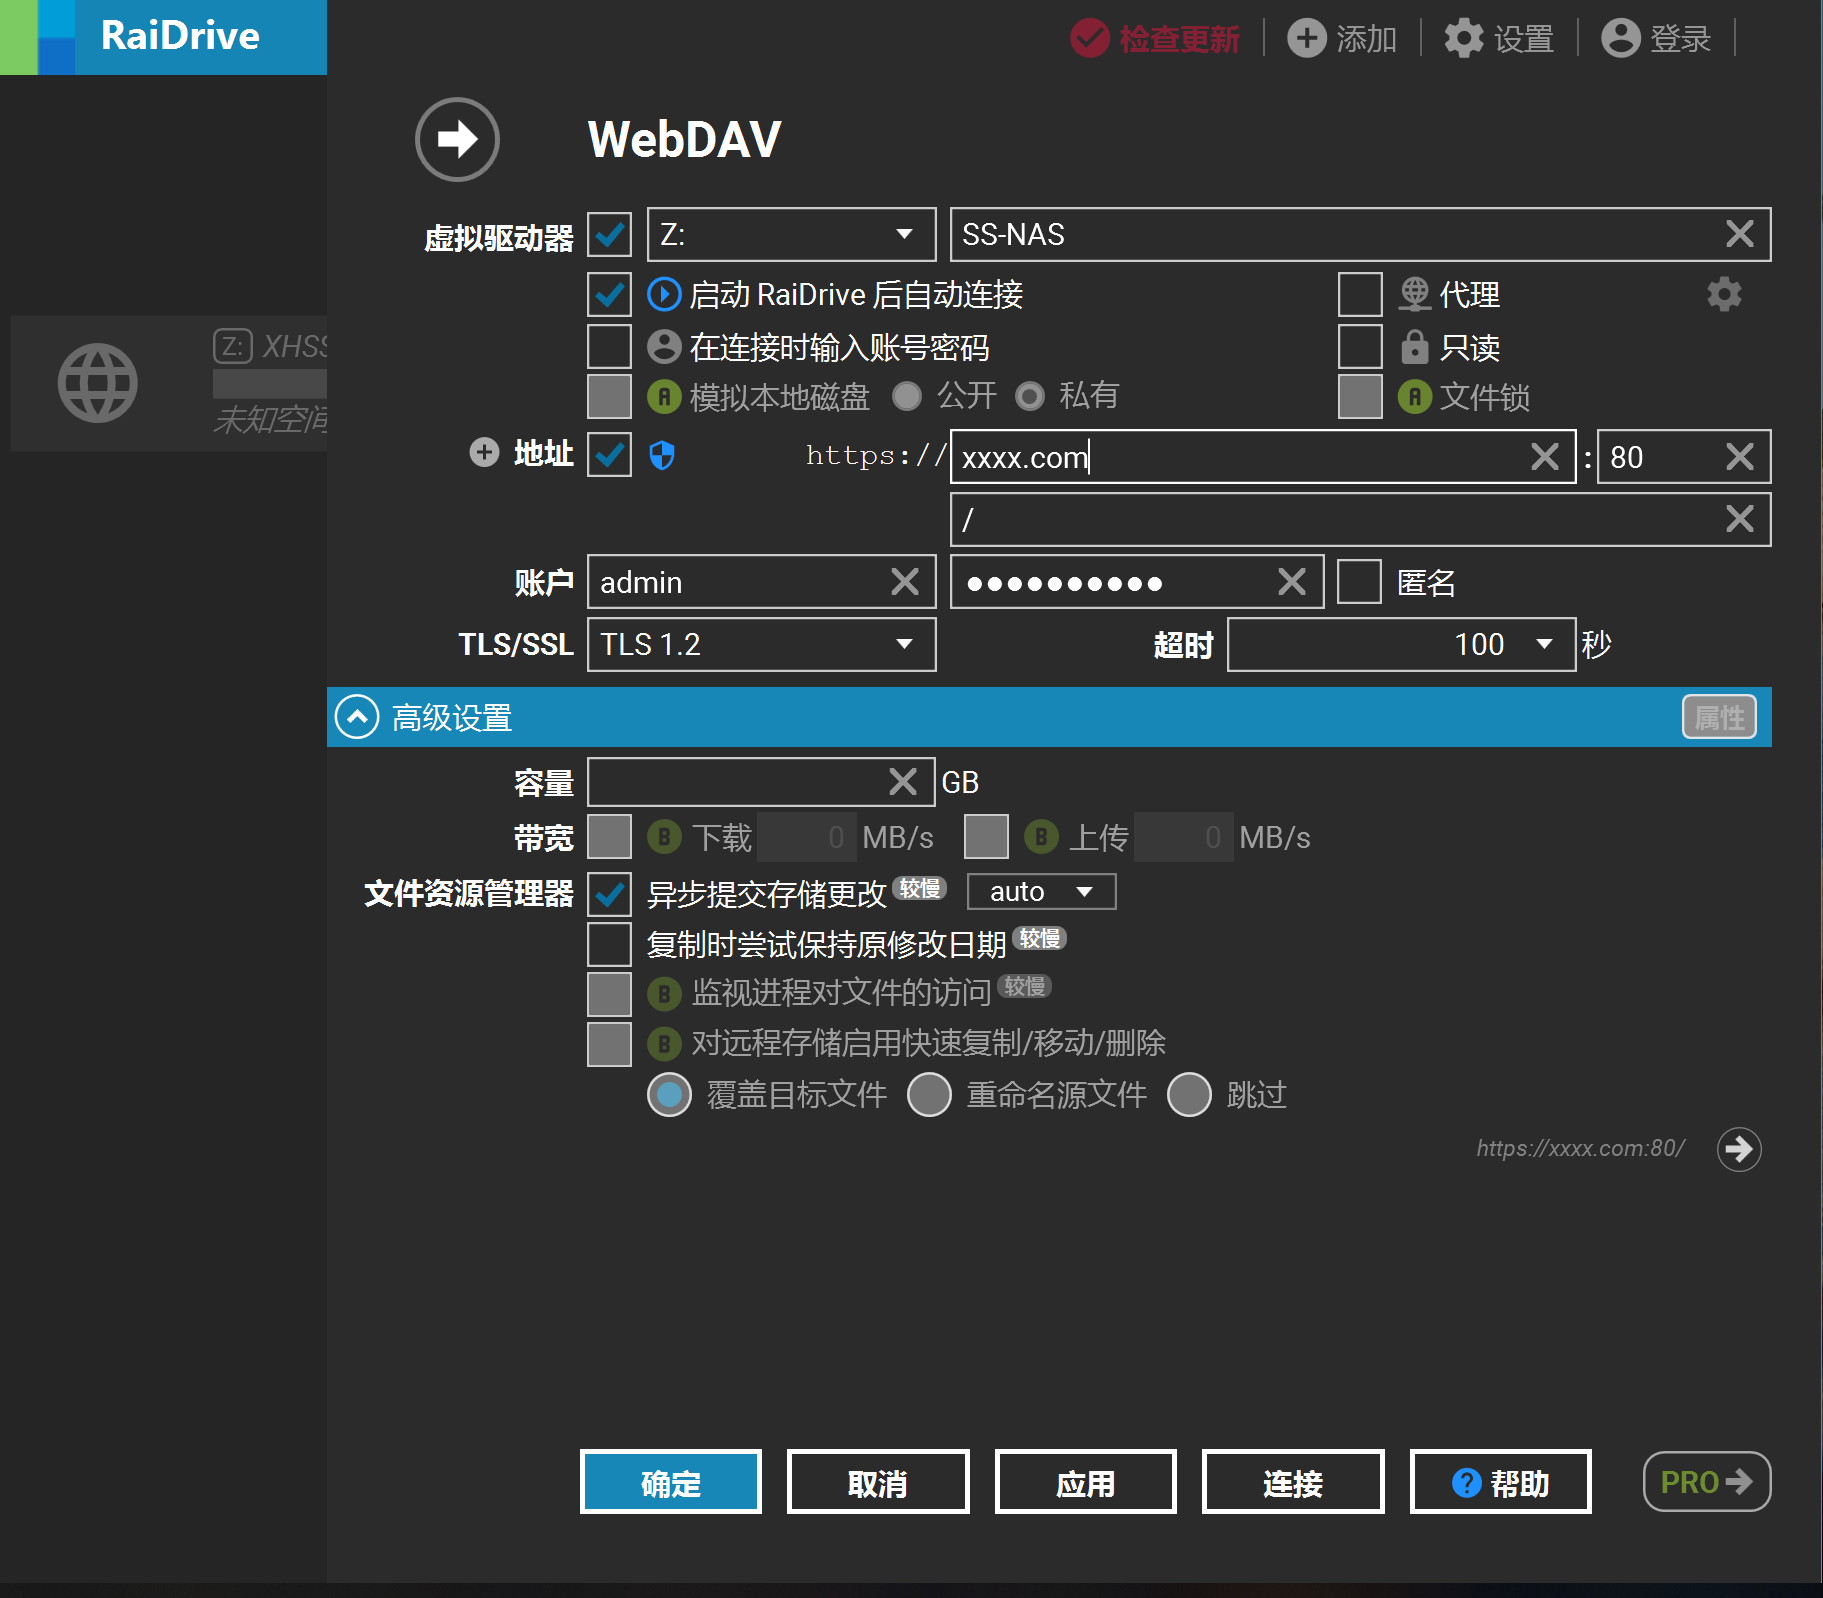Click the blue shield HTTPS icon
The height and width of the screenshot is (1598, 1823).
662,455
